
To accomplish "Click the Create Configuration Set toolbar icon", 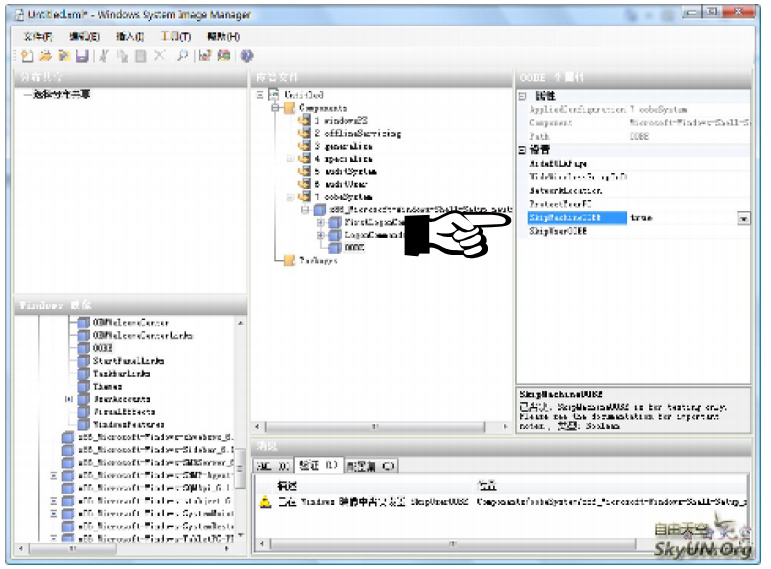I will pyautogui.click(x=224, y=56).
